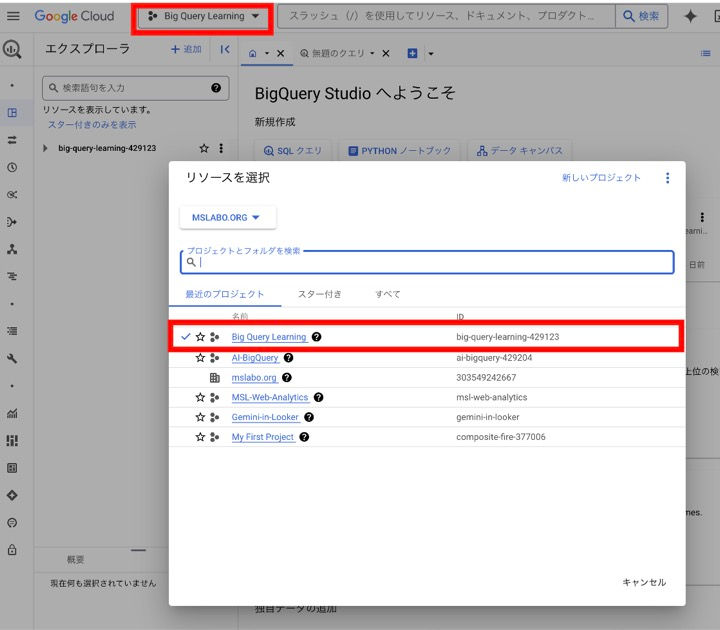720x630 pixels.
Task: Open the mslabo.org organization link
Action: (254, 377)
